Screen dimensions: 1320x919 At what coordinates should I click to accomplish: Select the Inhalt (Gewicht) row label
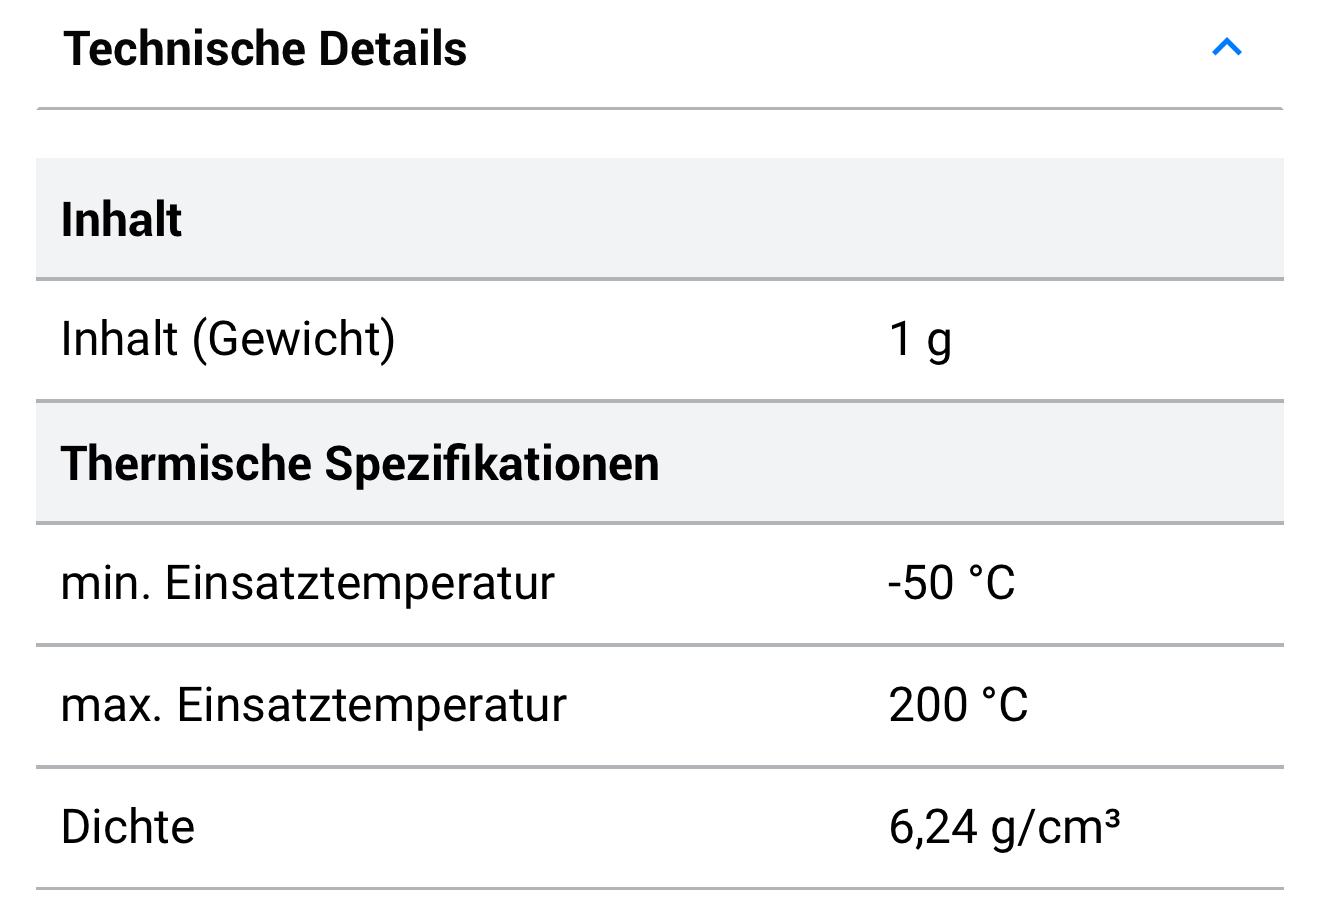tap(228, 339)
